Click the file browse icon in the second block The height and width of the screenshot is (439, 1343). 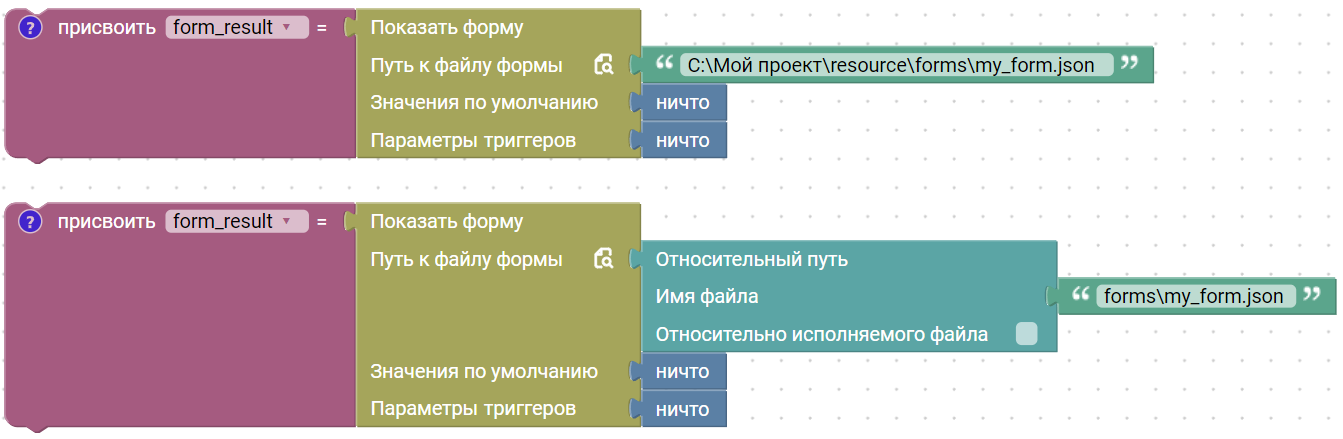pyautogui.click(x=603, y=260)
